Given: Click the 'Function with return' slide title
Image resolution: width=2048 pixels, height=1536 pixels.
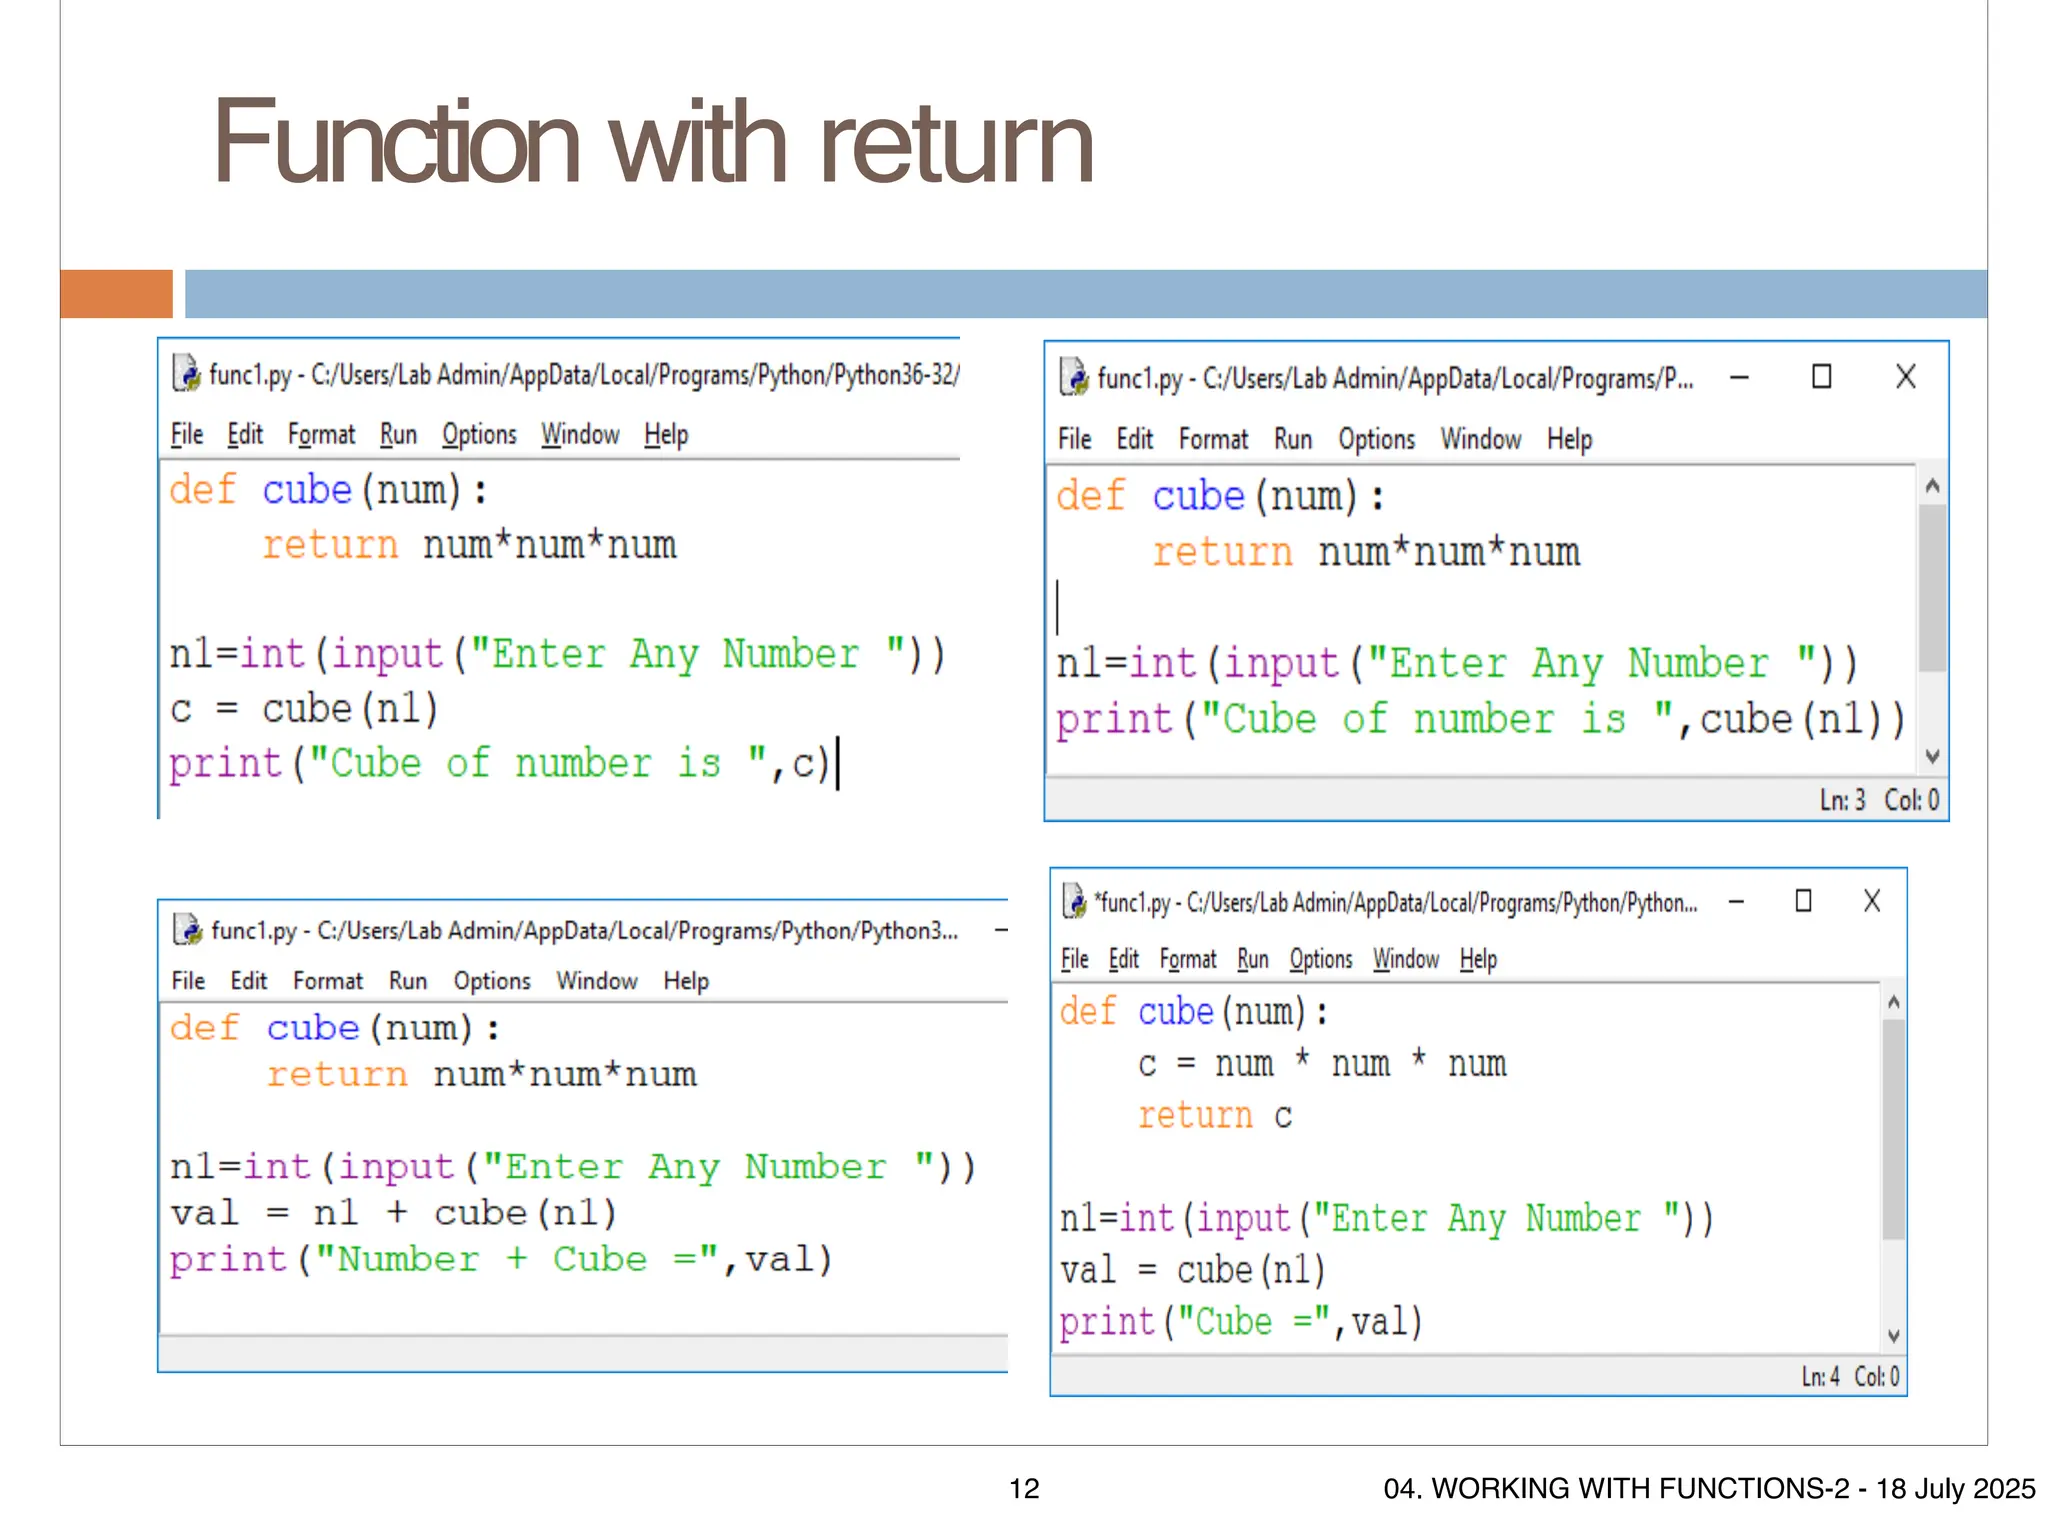Looking at the screenshot, I should (654, 142).
